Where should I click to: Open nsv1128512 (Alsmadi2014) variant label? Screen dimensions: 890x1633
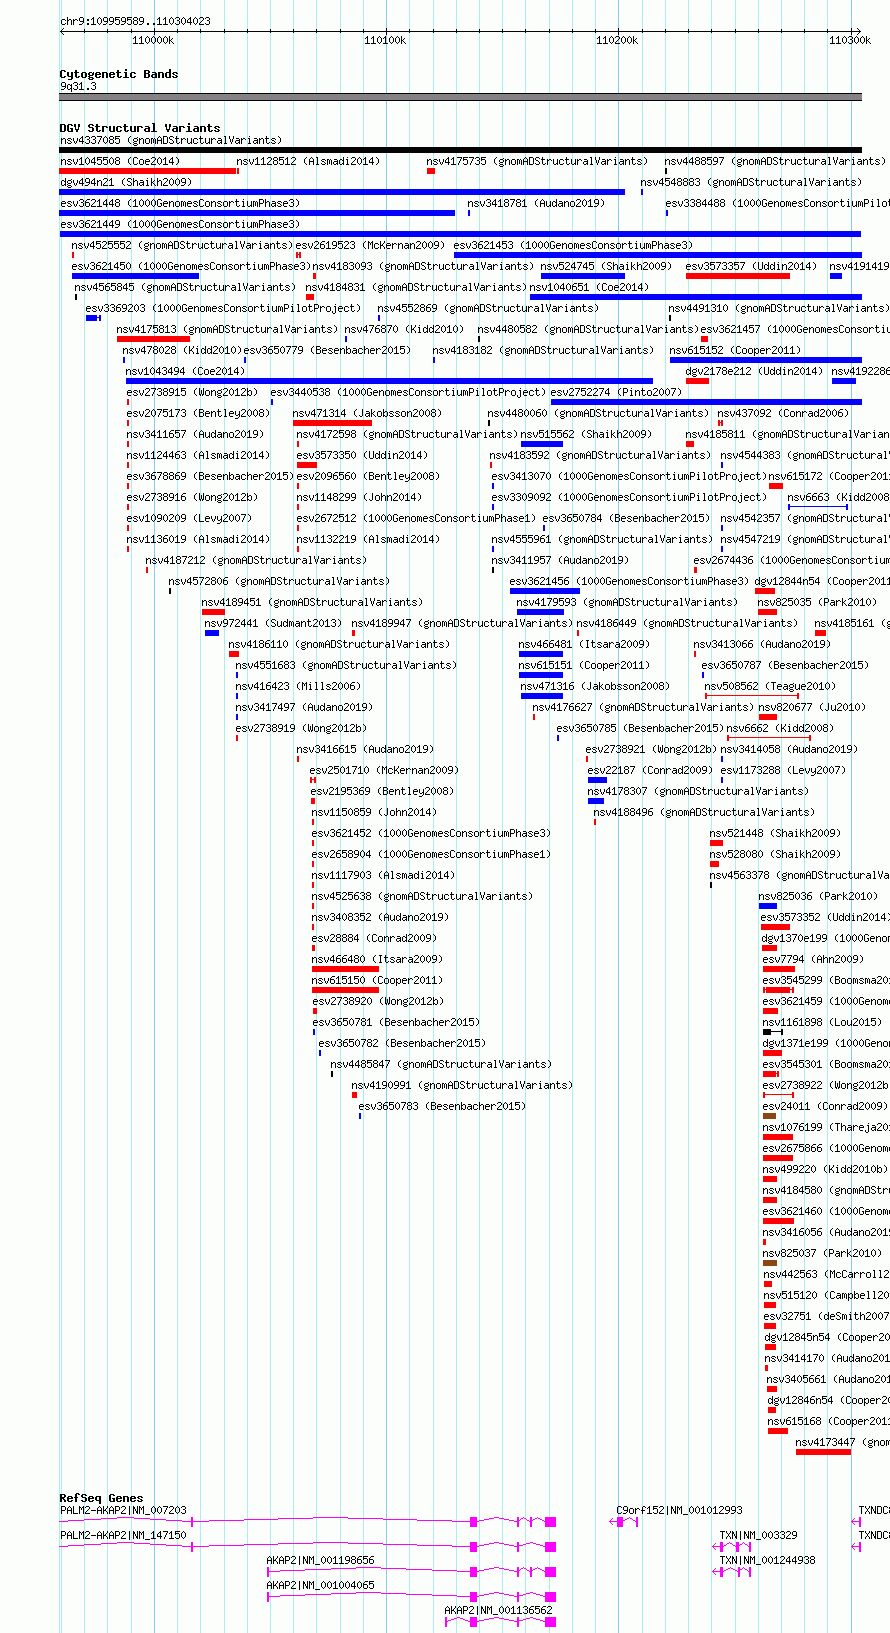[x=308, y=161]
